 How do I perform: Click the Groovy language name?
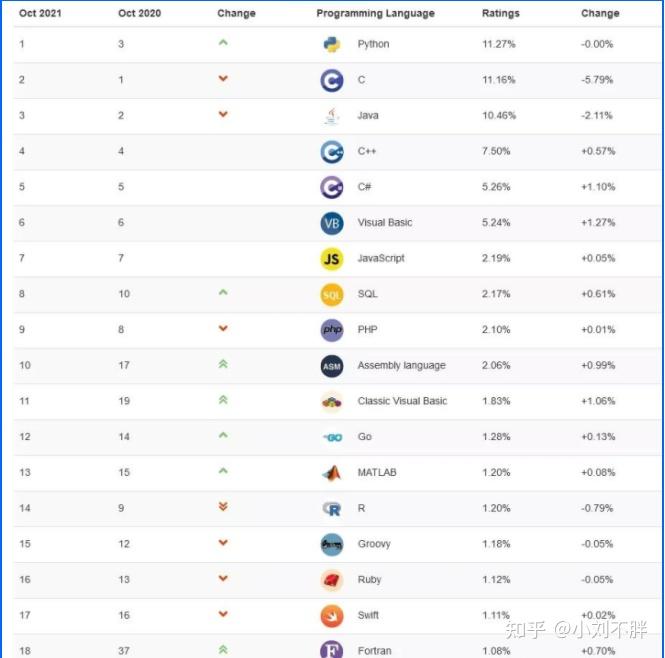click(x=374, y=544)
